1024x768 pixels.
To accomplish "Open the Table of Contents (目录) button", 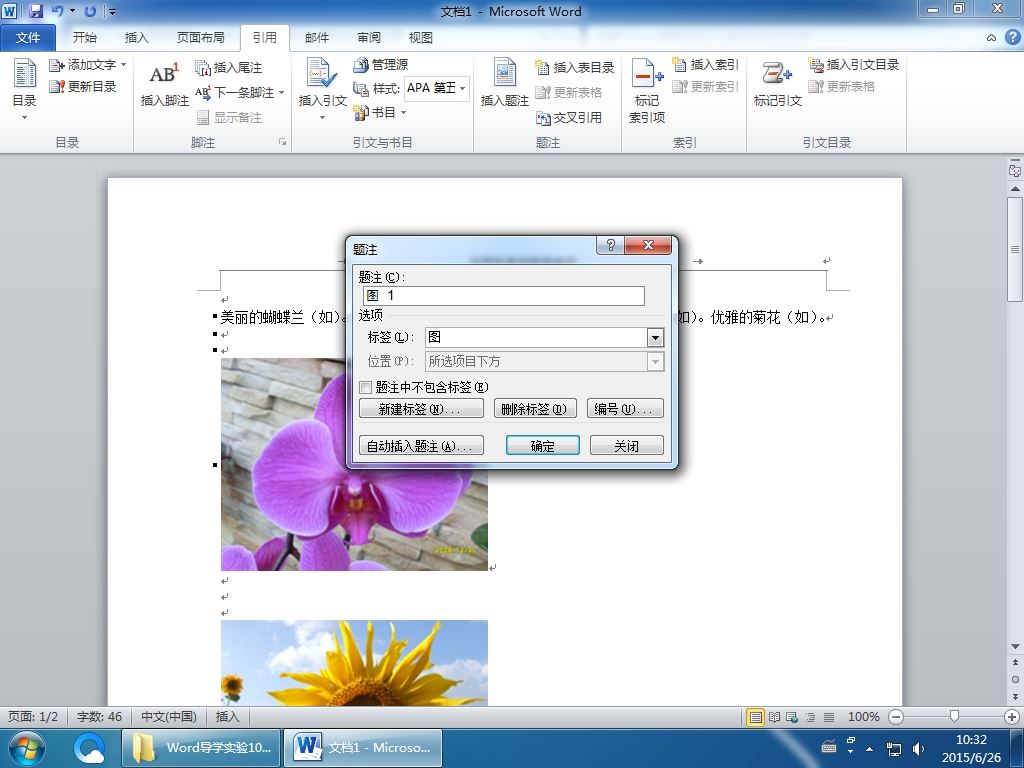I will (24, 89).
